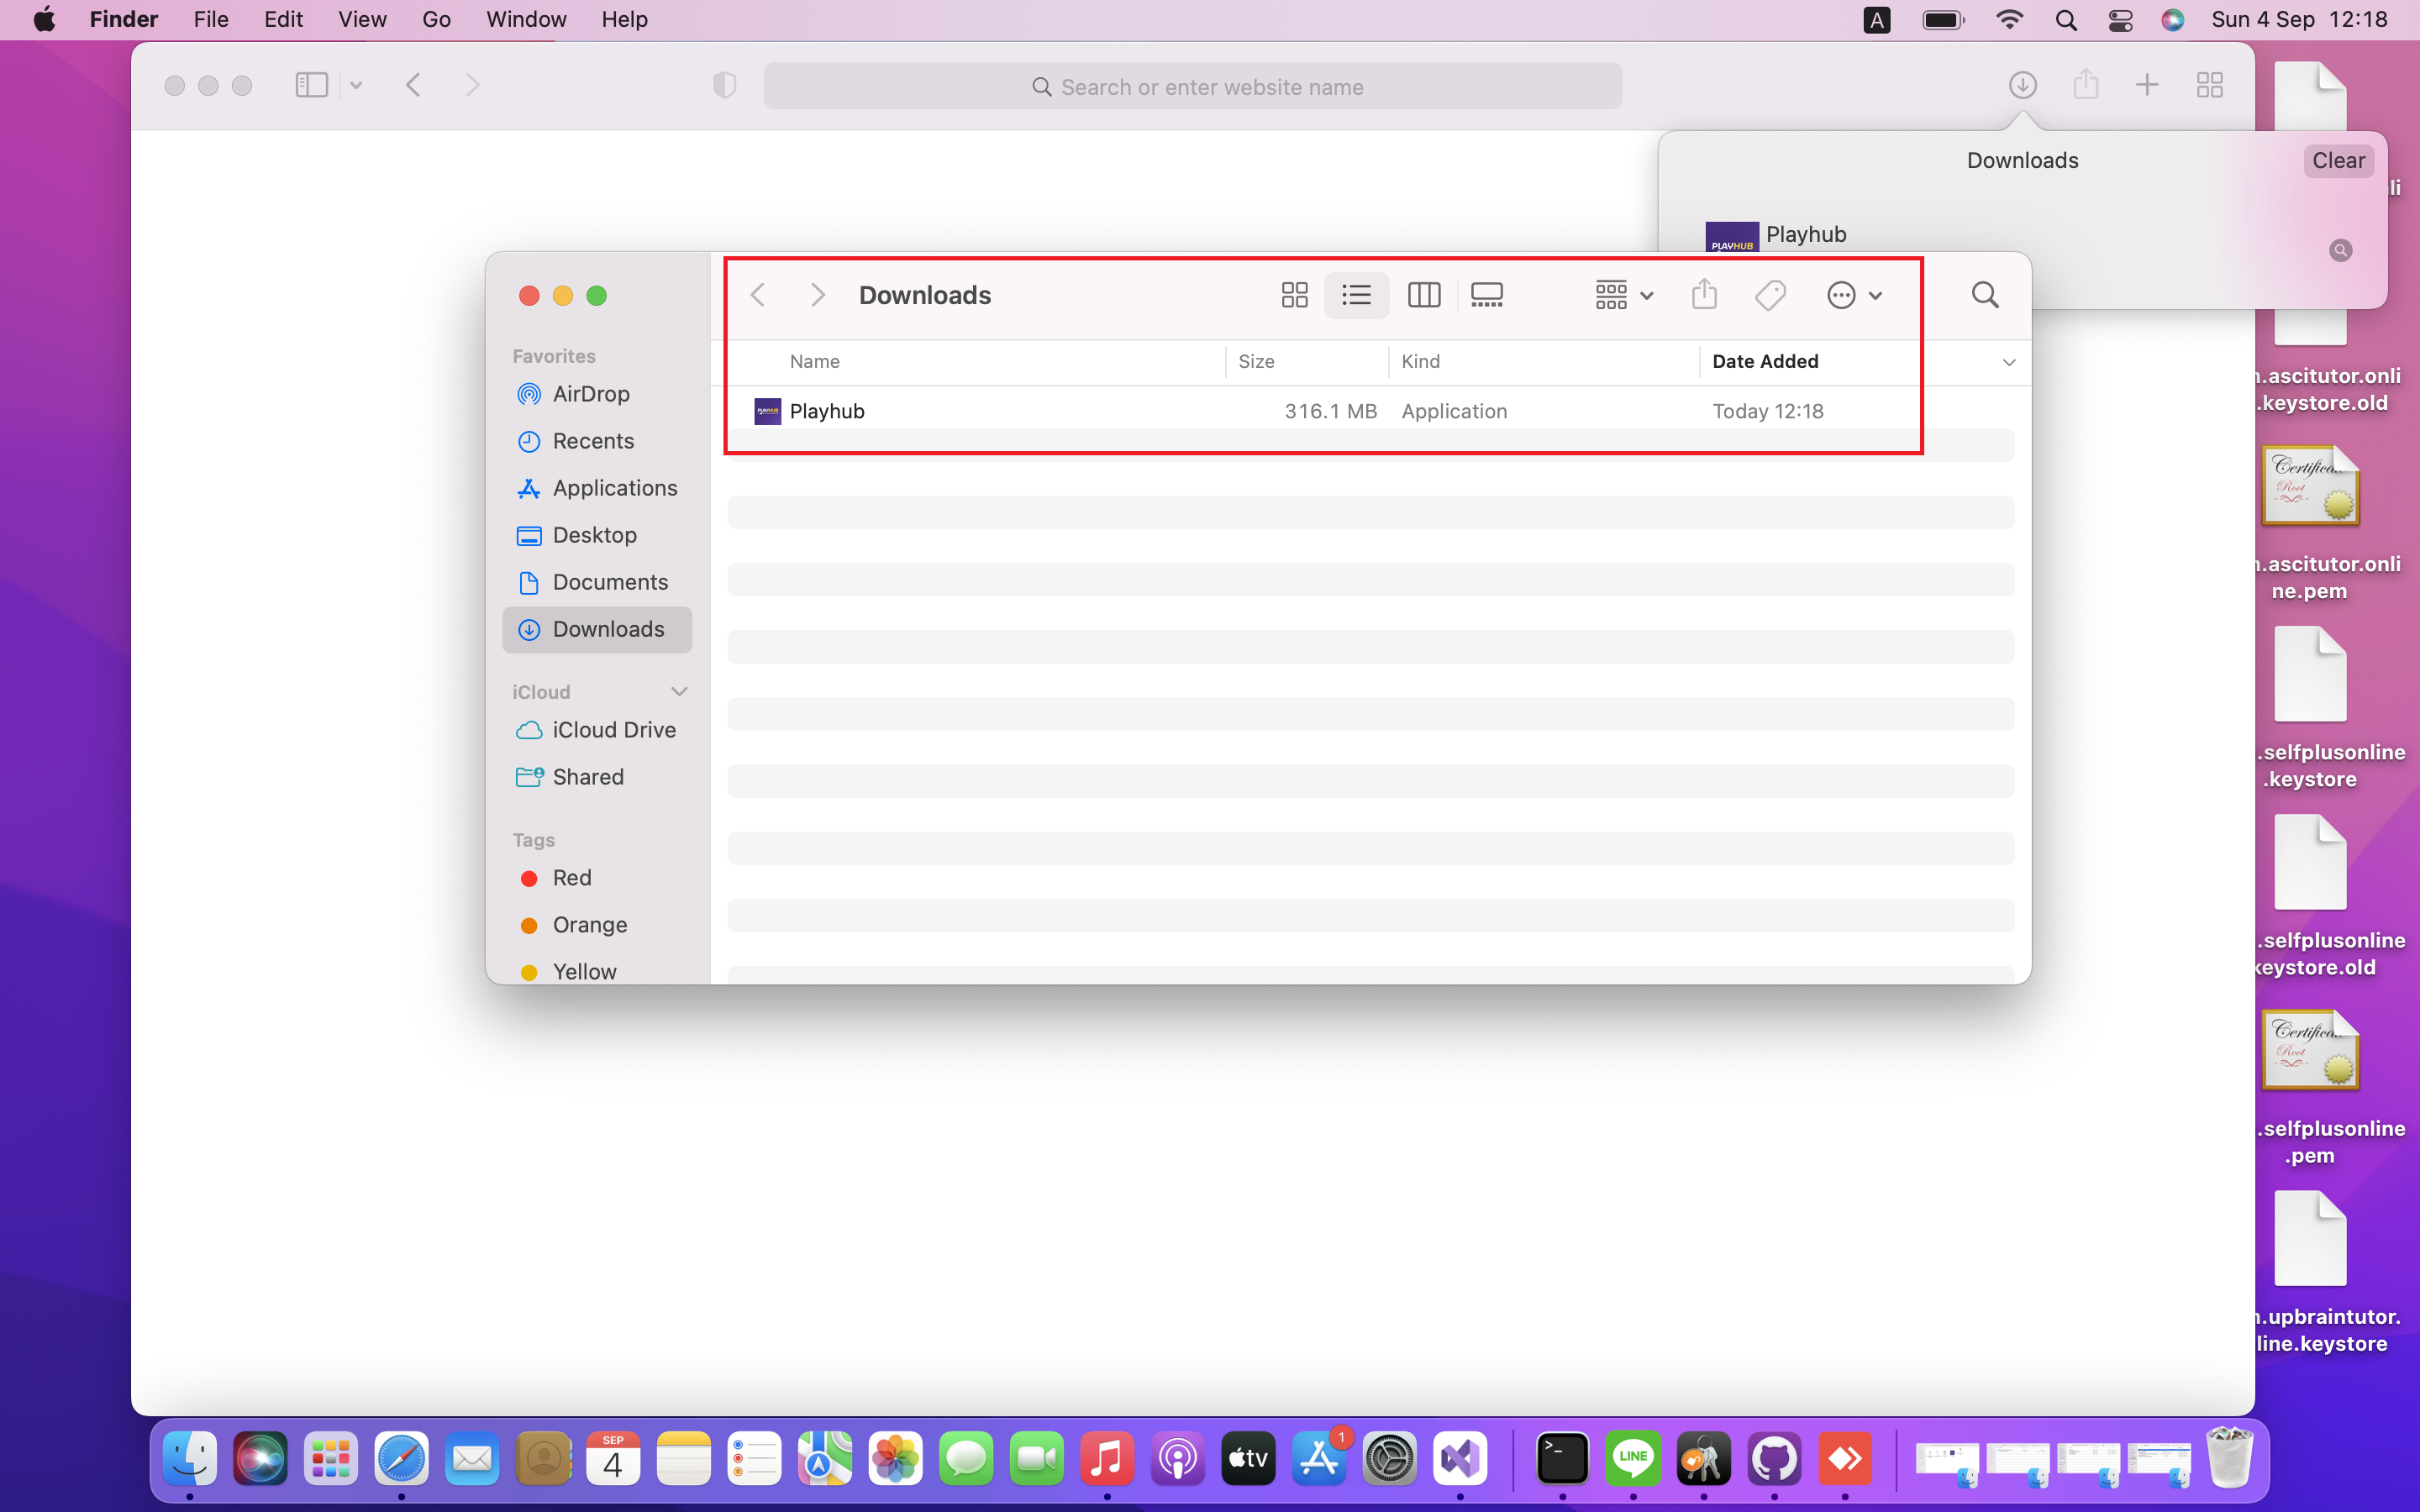Click the Wi-Fi menu bar icon
This screenshot has width=2420, height=1512.
click(x=2008, y=20)
